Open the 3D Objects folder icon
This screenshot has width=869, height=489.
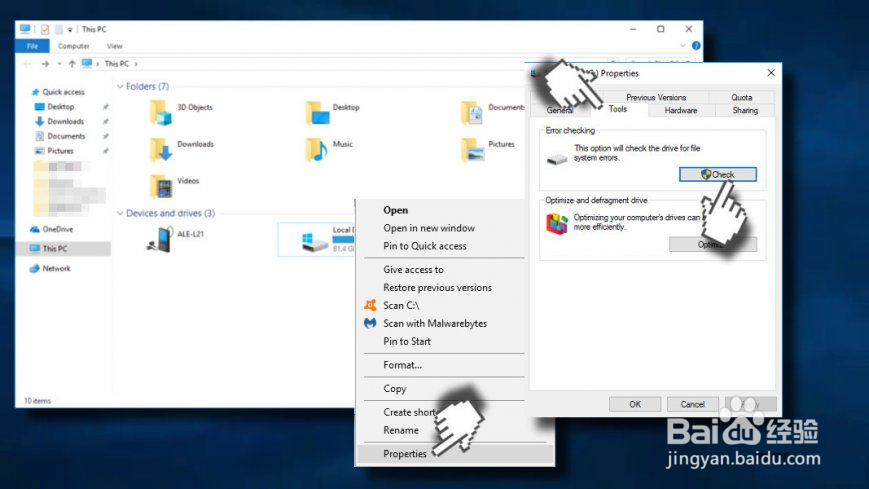click(161, 113)
